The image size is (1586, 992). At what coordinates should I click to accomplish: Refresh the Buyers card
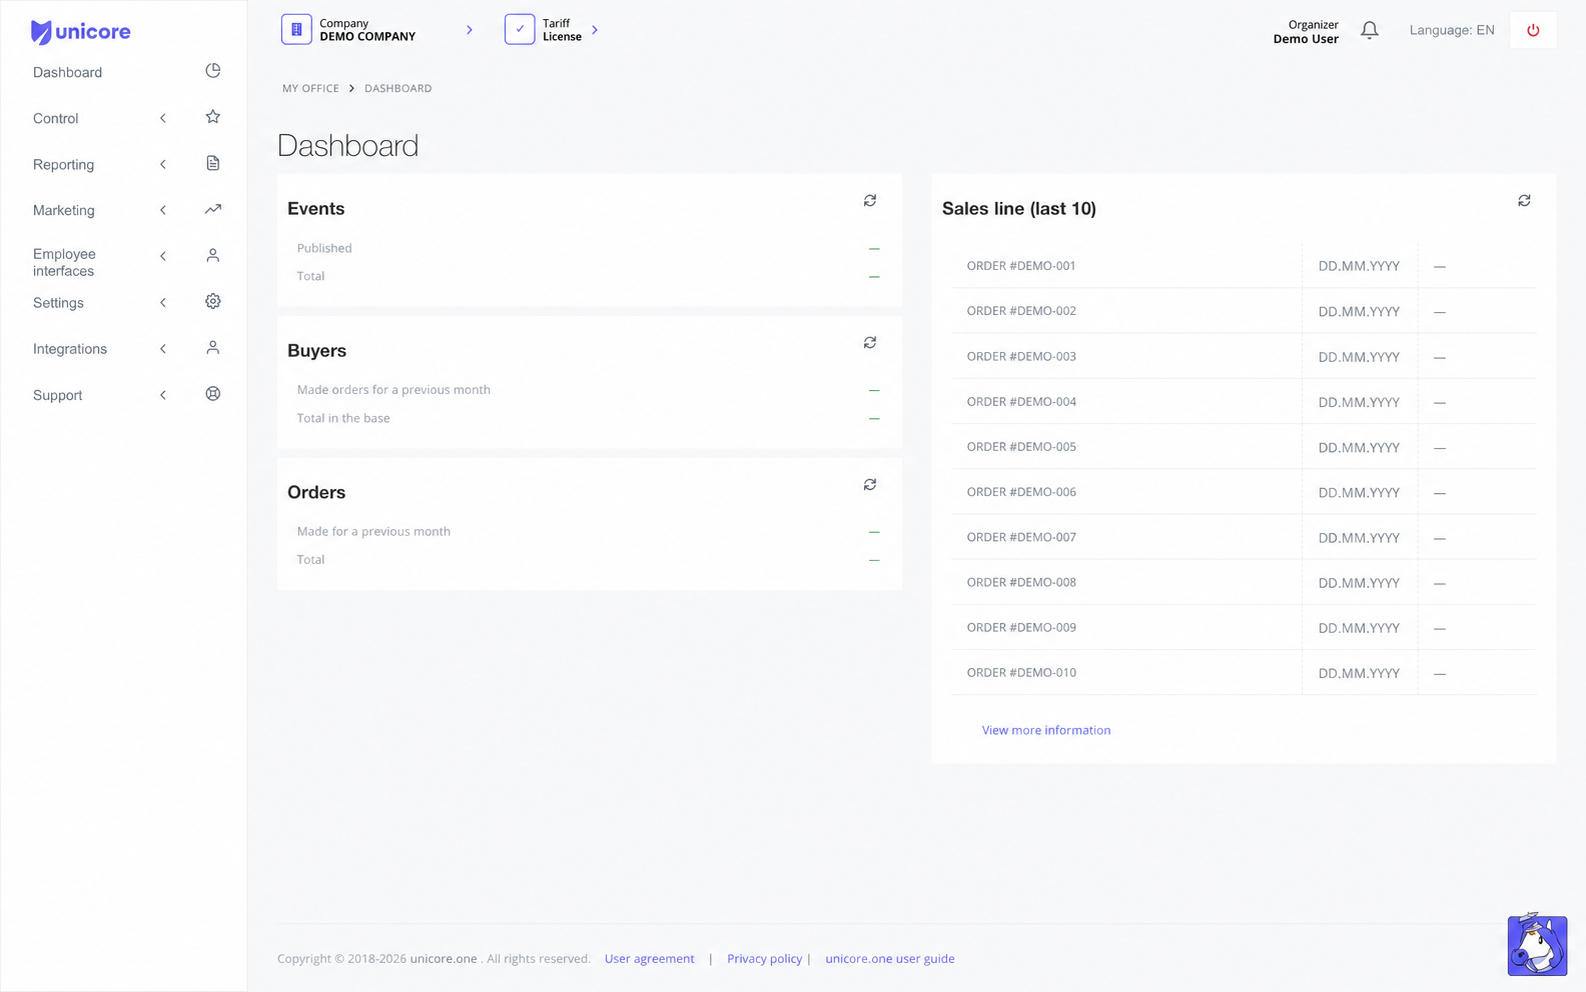[x=870, y=343]
